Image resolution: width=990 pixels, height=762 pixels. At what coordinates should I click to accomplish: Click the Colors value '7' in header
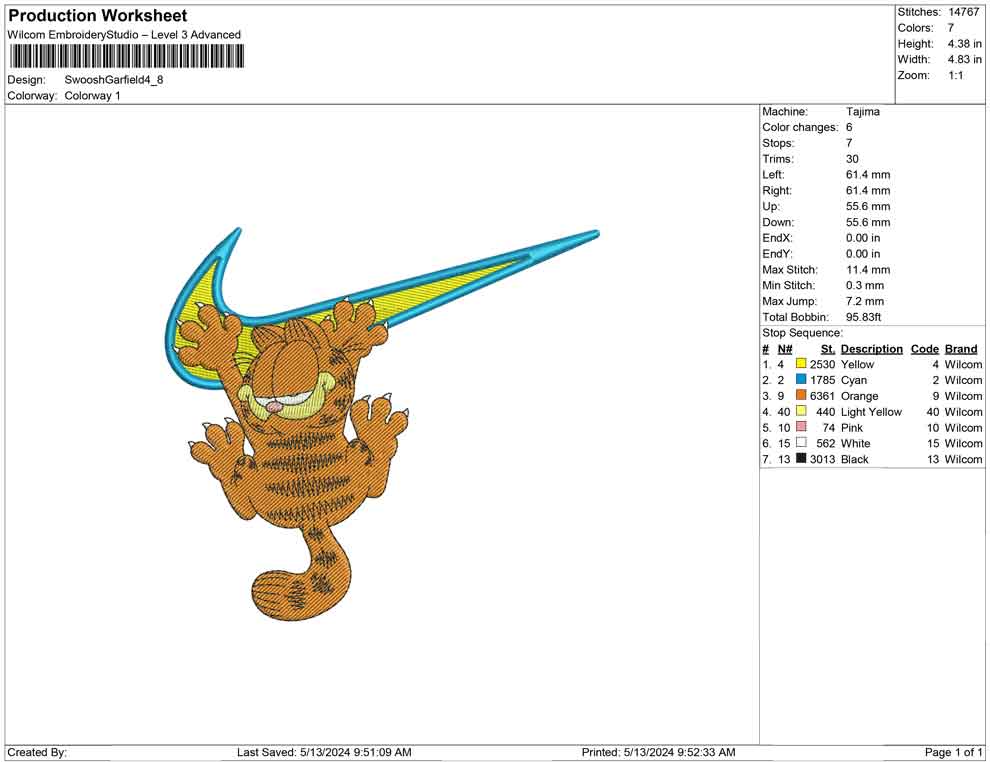click(x=951, y=28)
